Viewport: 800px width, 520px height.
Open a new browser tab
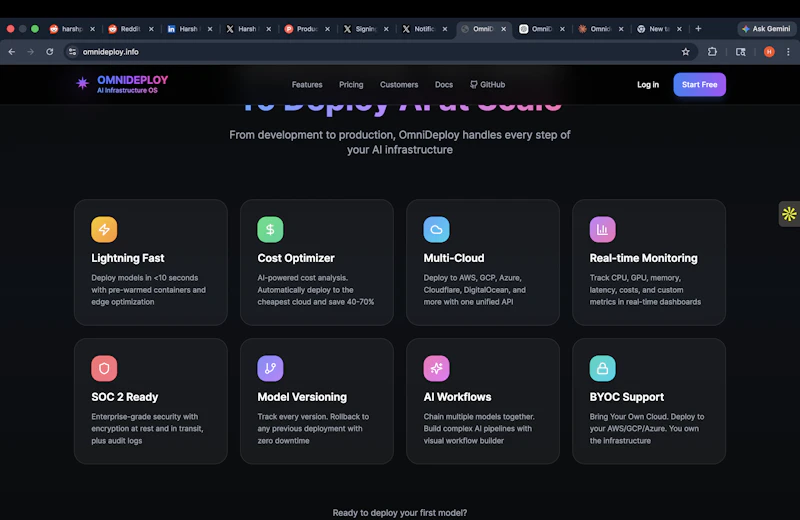pos(698,29)
